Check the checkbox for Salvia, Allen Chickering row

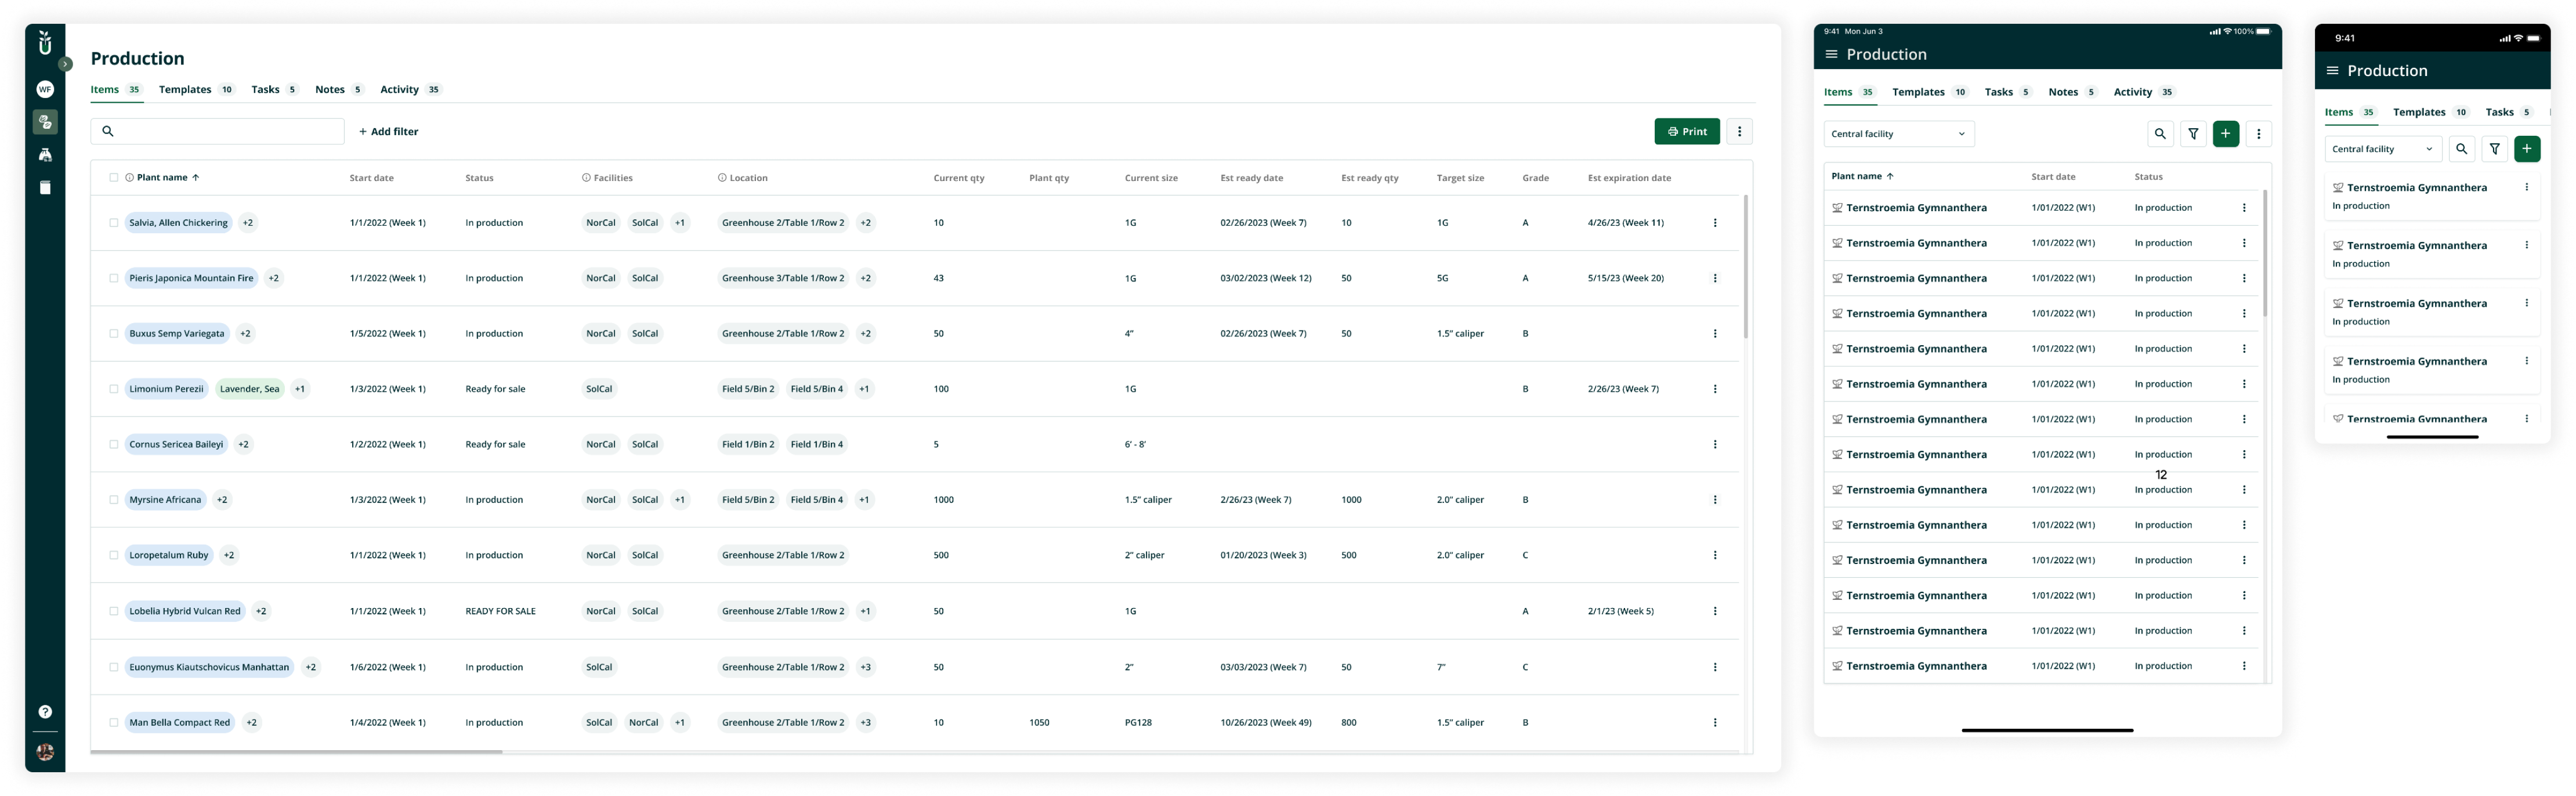pos(114,222)
